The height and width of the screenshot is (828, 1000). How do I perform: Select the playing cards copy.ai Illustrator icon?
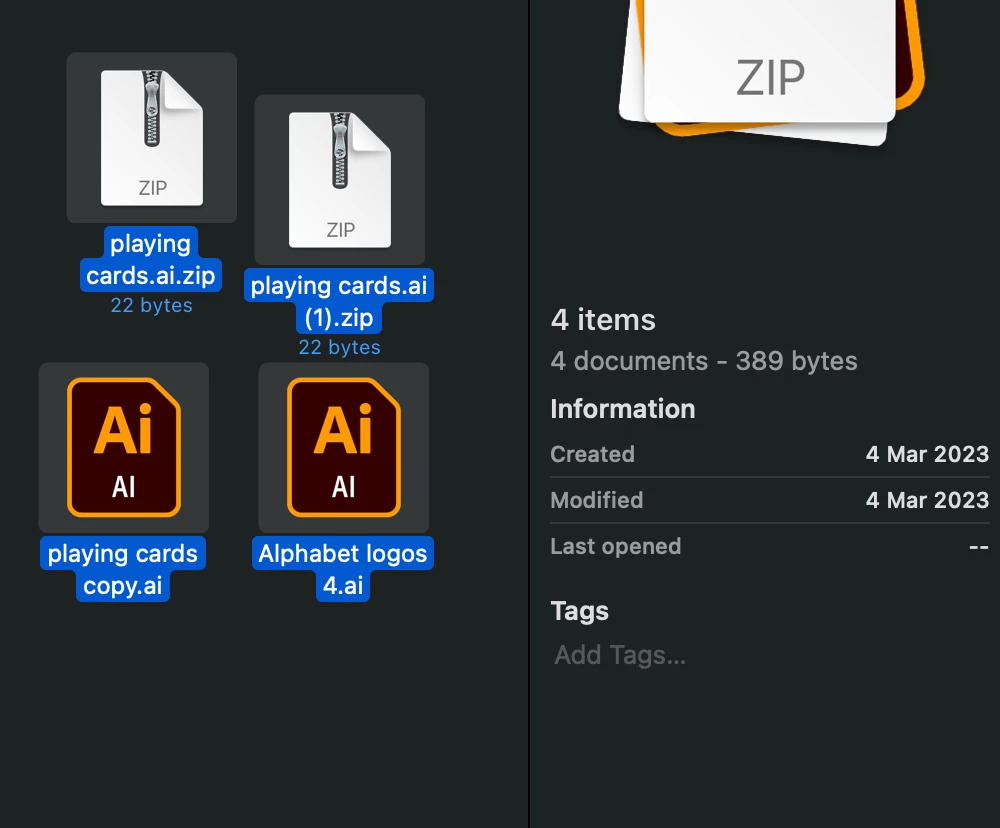[x=124, y=447]
